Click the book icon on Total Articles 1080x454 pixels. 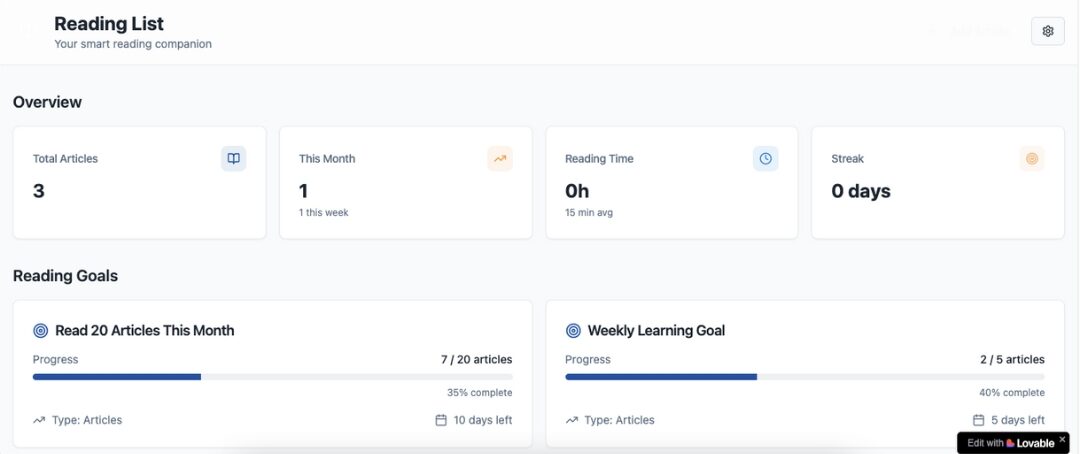(233, 158)
